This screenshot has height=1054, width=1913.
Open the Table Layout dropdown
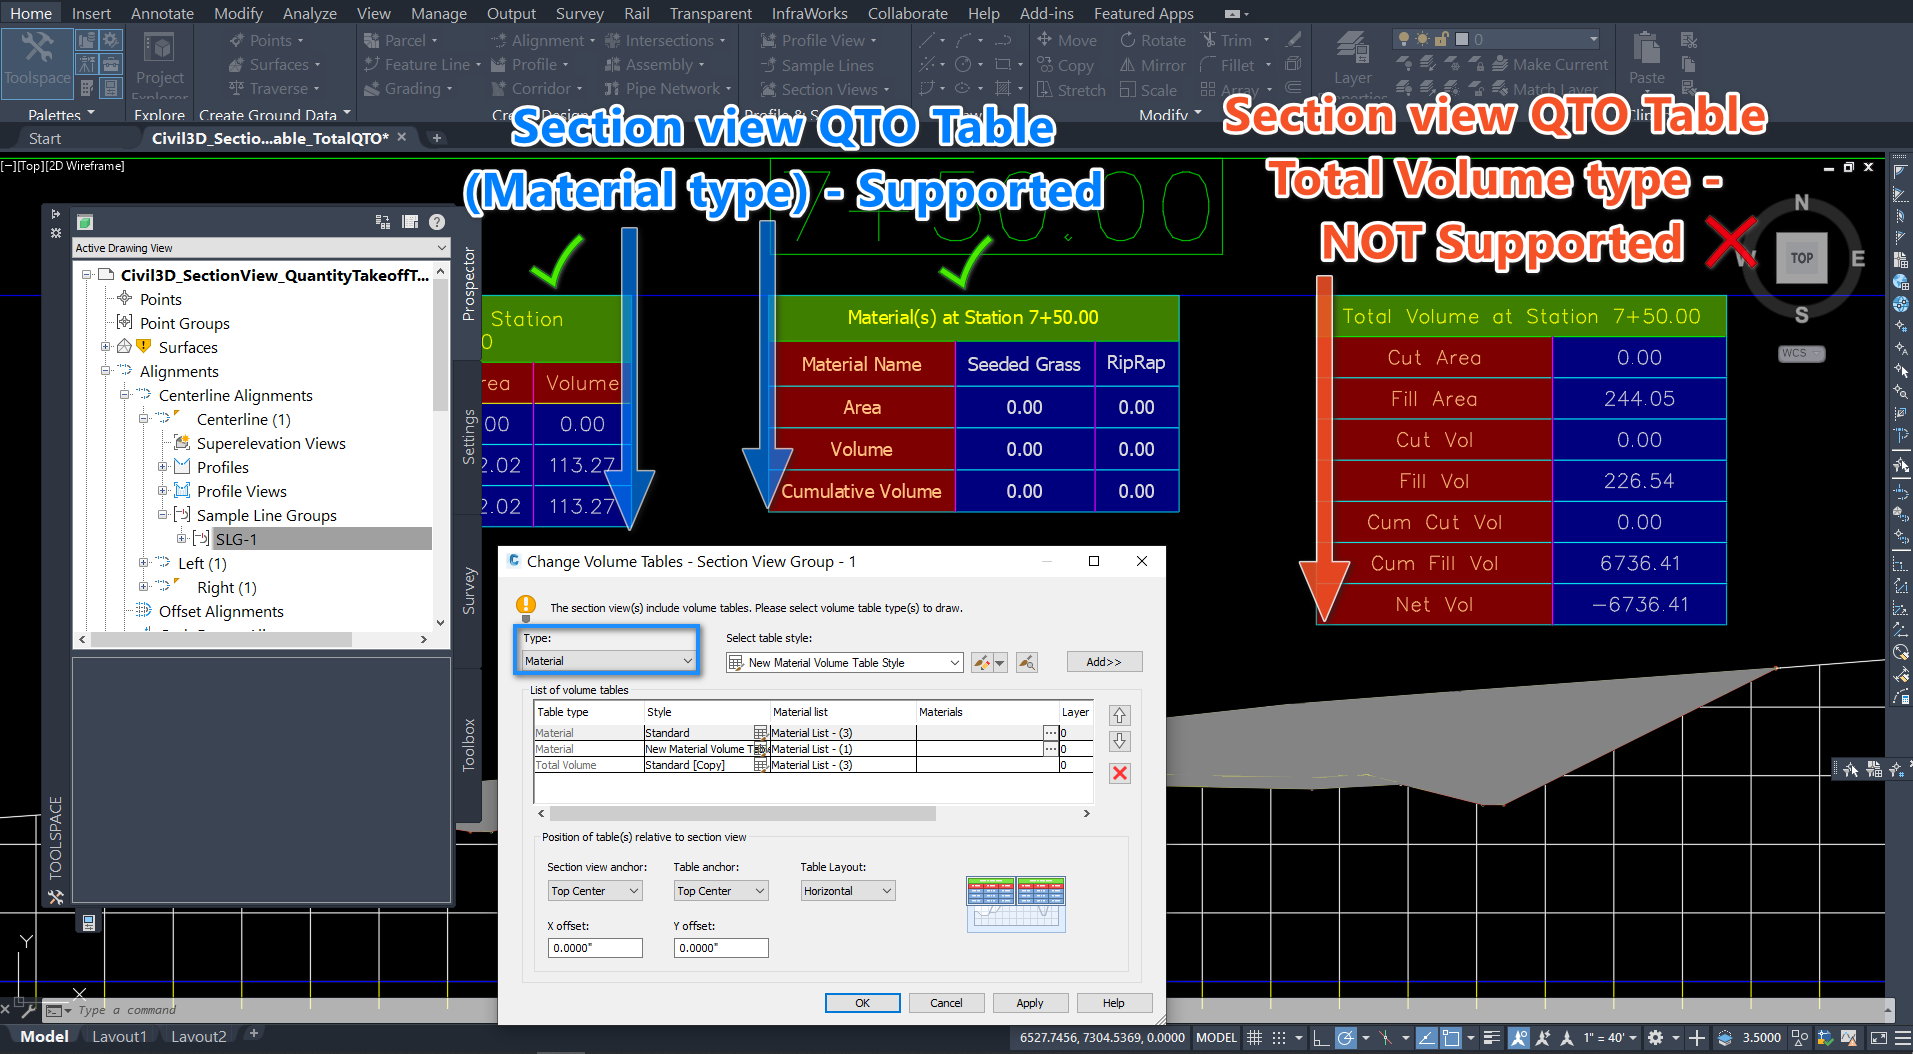tap(848, 891)
